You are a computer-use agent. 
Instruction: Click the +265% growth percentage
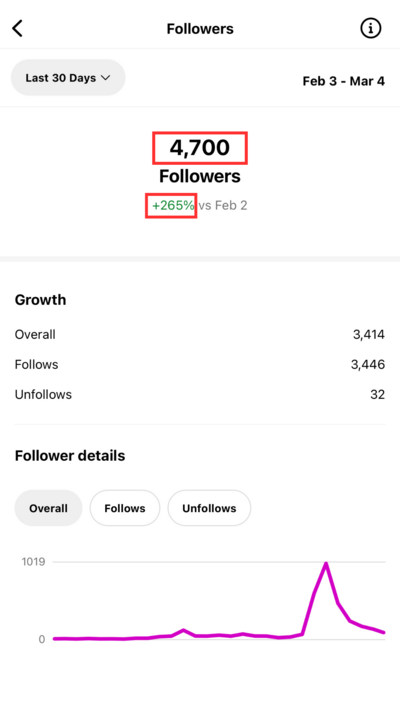coord(173,205)
